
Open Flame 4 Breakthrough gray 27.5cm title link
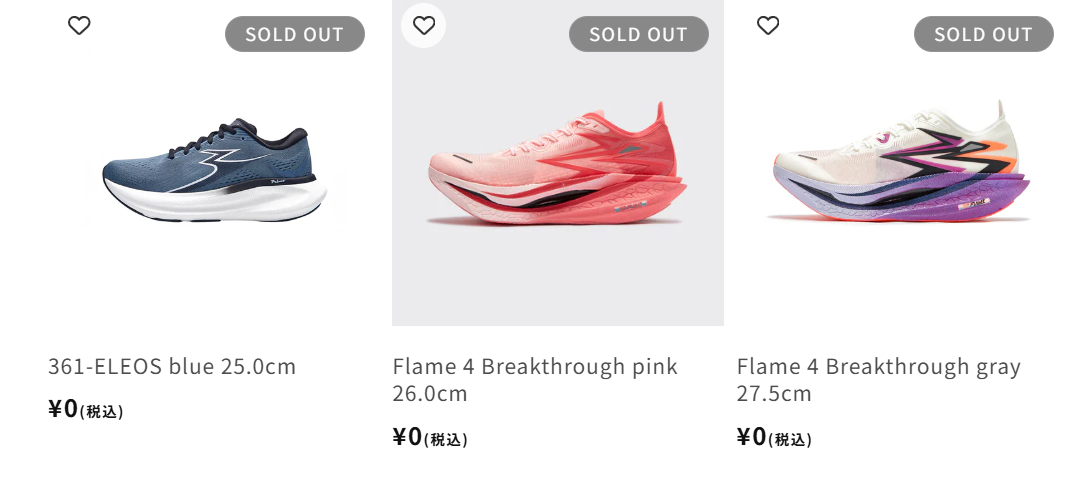pyautogui.click(x=879, y=380)
